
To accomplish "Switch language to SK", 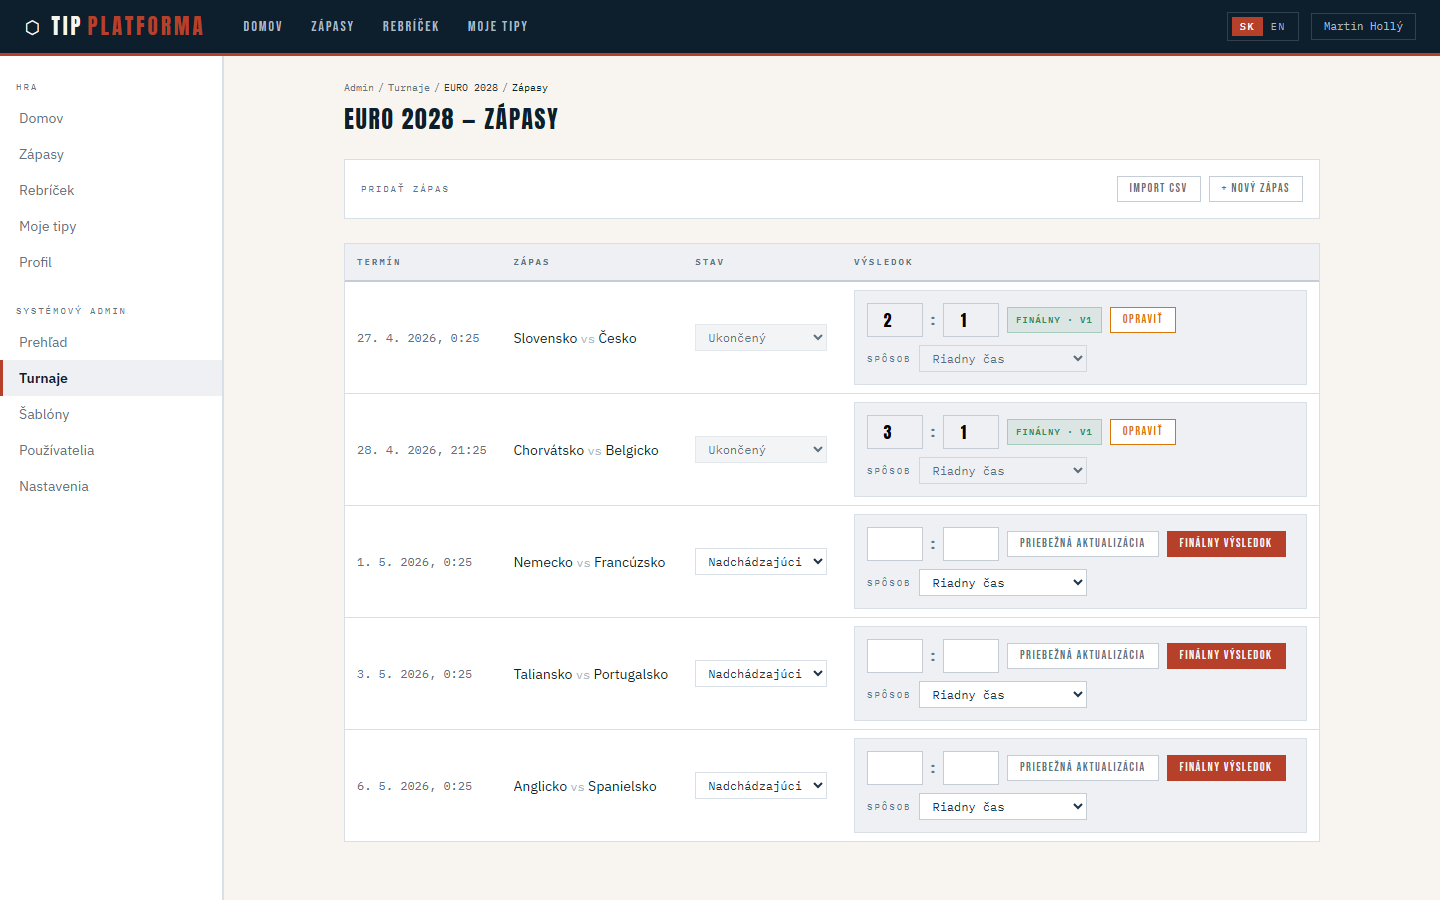I will [x=1246, y=27].
